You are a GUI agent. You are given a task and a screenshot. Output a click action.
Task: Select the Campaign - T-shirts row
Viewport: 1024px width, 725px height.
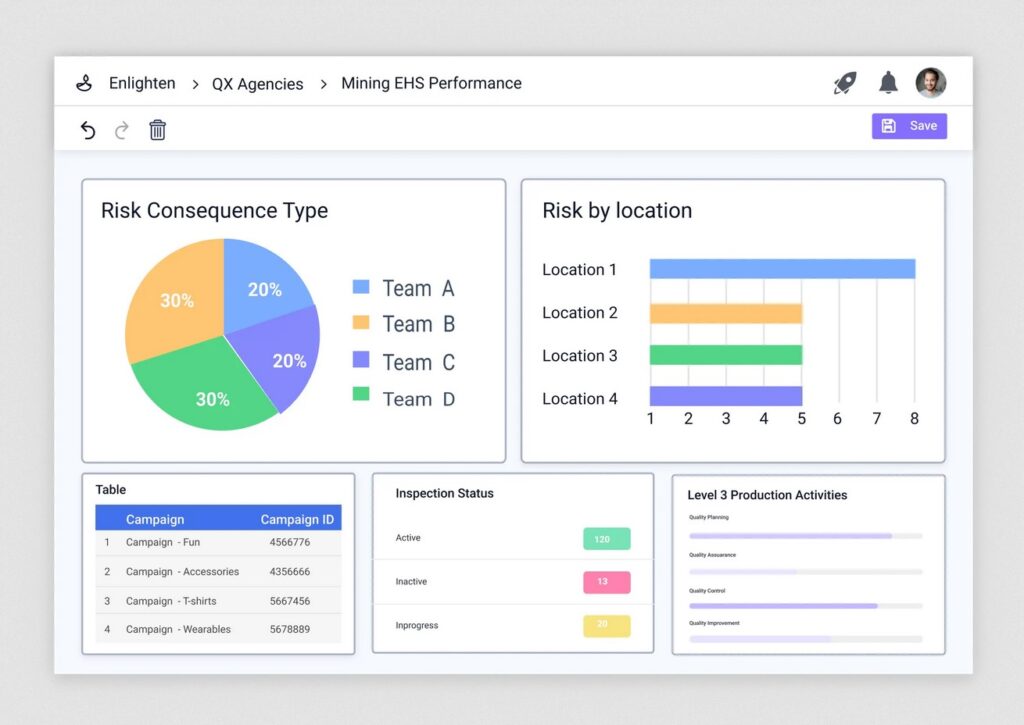218,601
